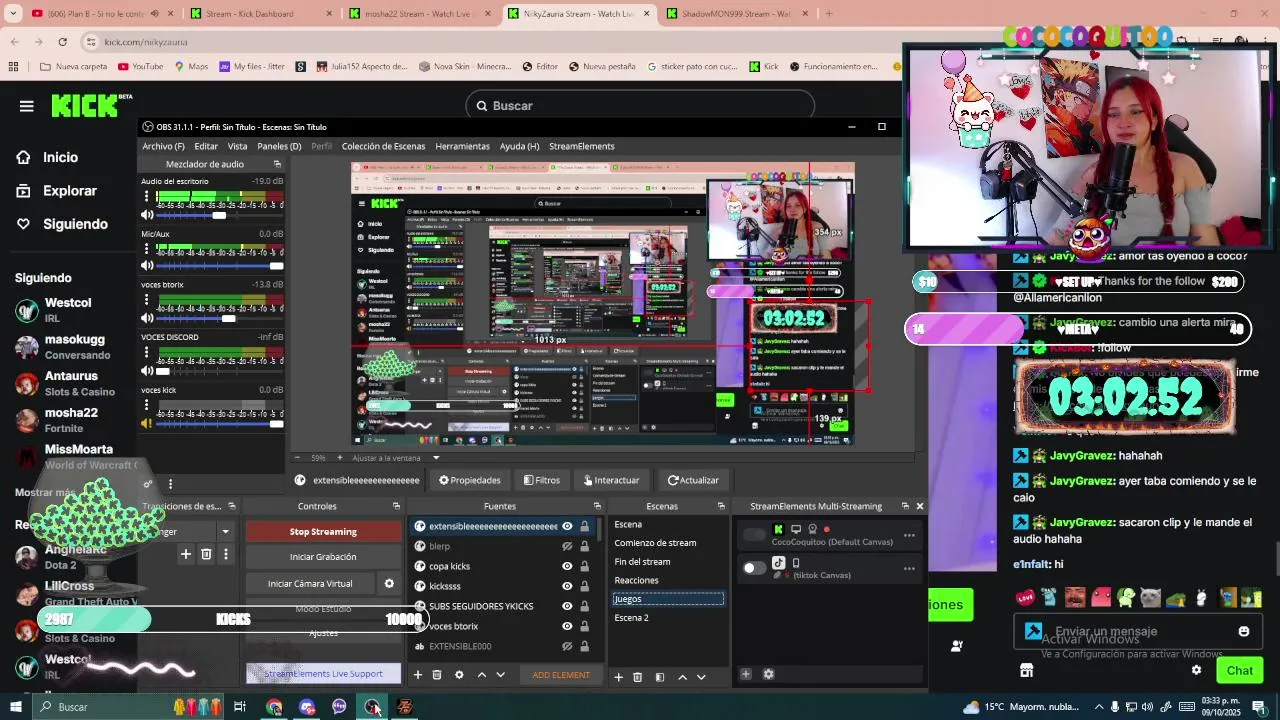The height and width of the screenshot is (720, 1280).
Task: Open virtual camera settings gear
Action: pos(389,584)
